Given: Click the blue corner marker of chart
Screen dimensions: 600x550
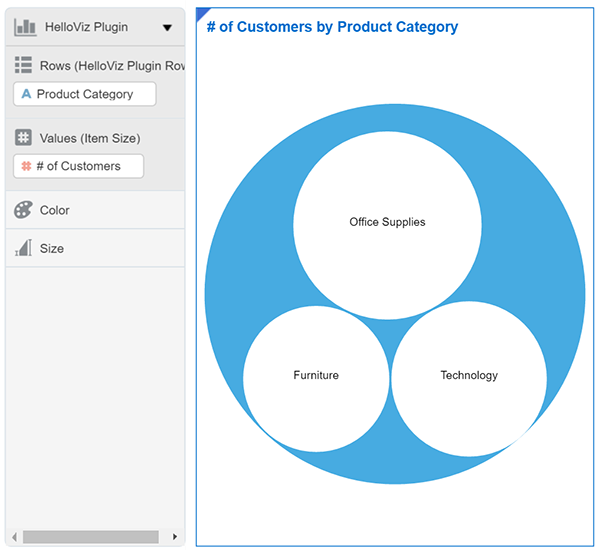Looking at the screenshot, I should coord(201,12).
